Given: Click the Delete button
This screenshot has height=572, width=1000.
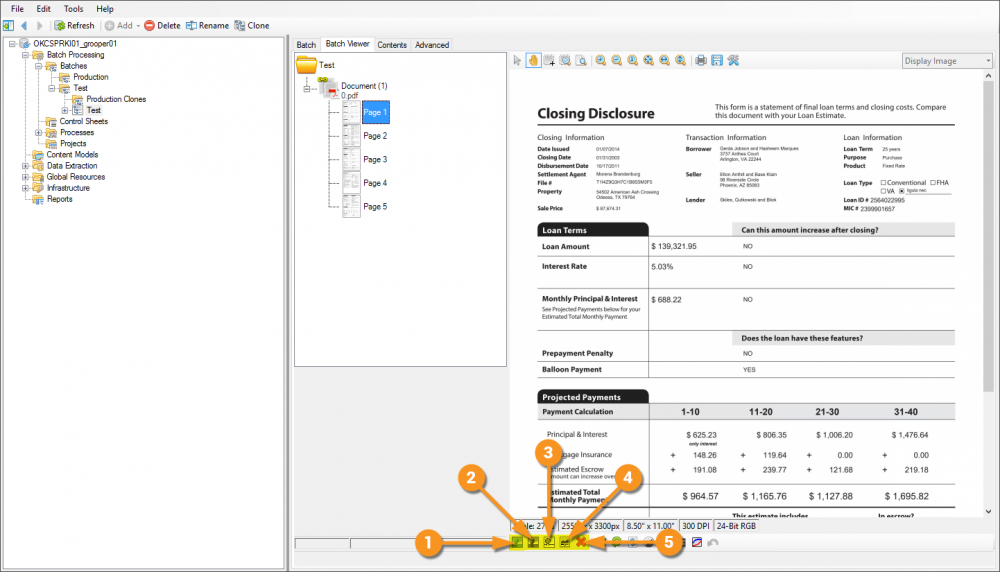Looking at the screenshot, I should [x=163, y=26].
